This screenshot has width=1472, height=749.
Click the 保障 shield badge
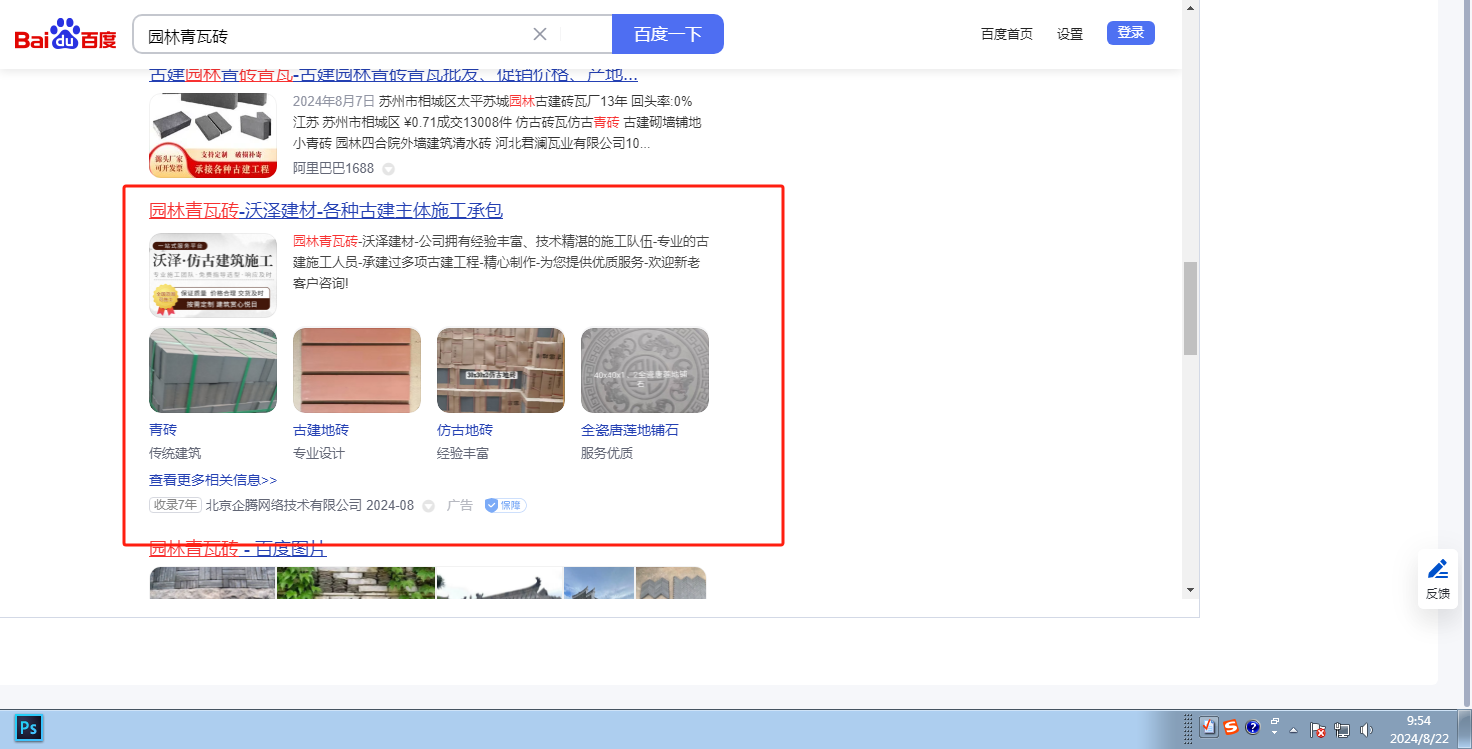click(x=506, y=505)
